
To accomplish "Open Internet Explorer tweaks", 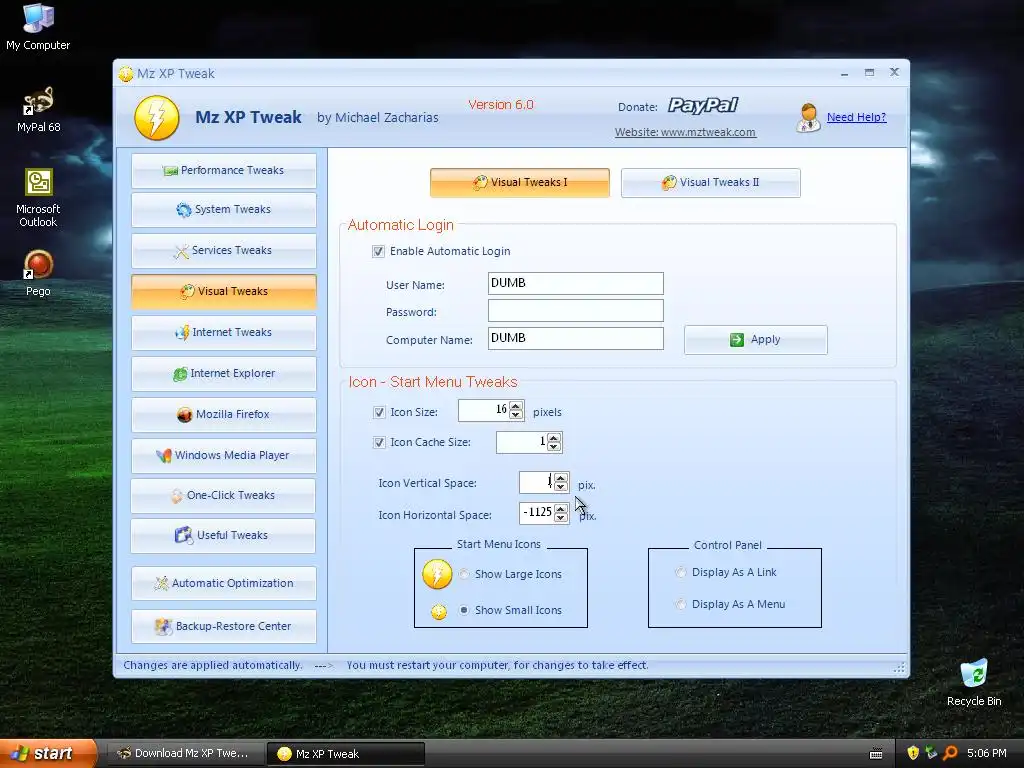I will [224, 374].
